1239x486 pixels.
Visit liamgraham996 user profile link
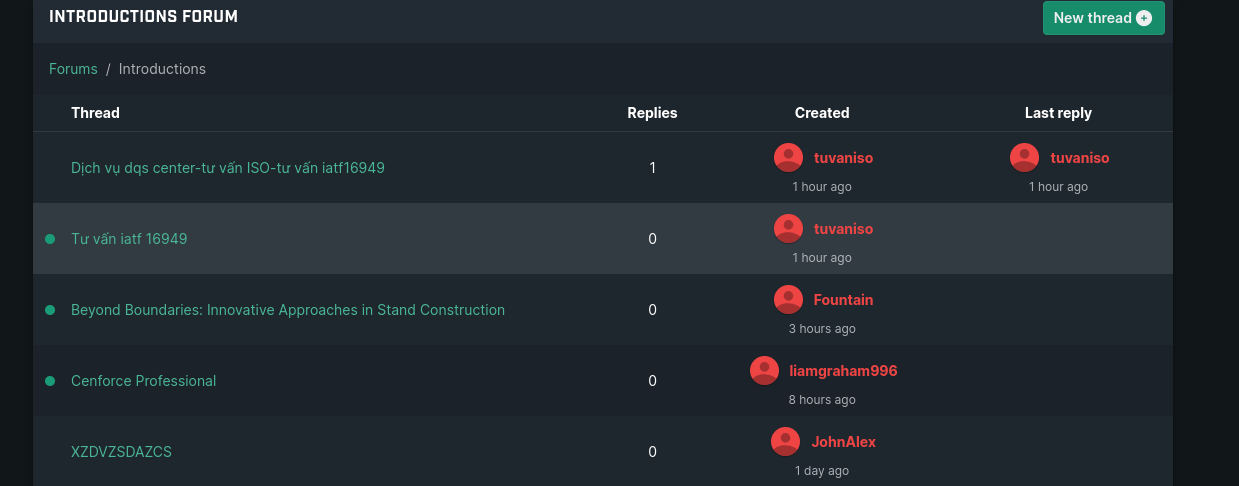[843, 370]
